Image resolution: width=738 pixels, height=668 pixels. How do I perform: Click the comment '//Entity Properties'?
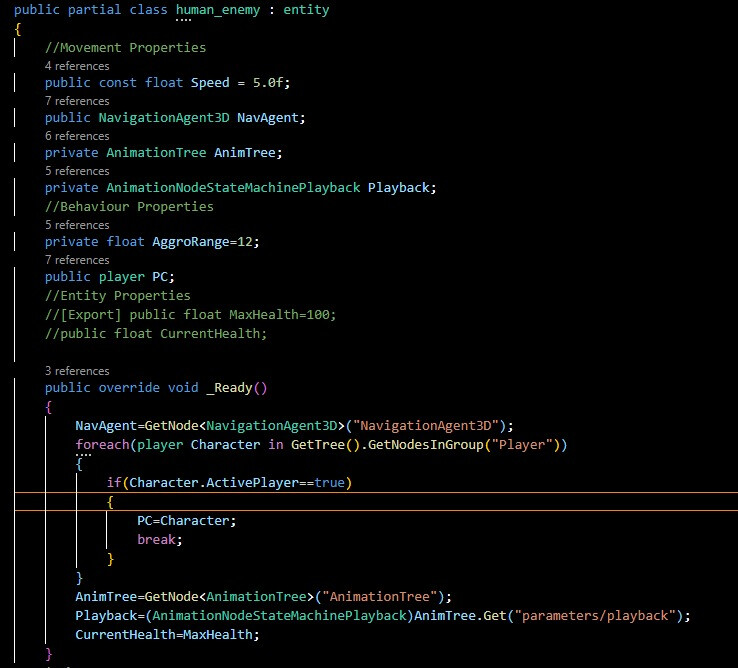(118, 296)
